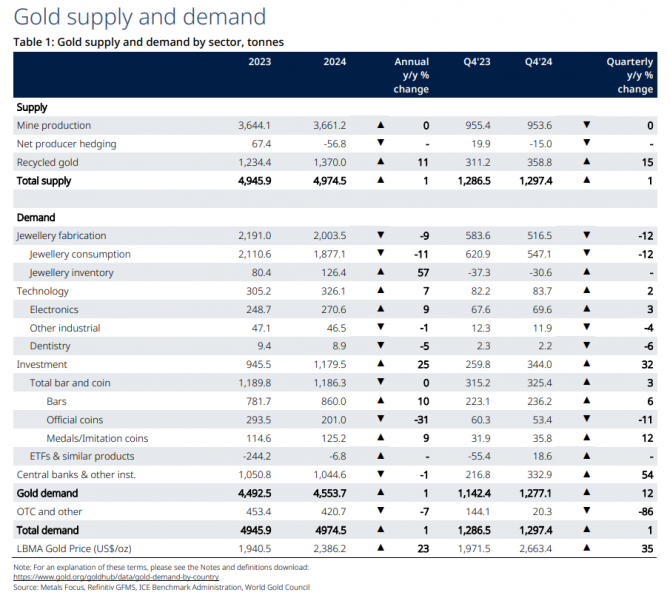The image size is (670, 598).
Task: Click the annual up arrow for Recycled gold
Action: click(380, 162)
